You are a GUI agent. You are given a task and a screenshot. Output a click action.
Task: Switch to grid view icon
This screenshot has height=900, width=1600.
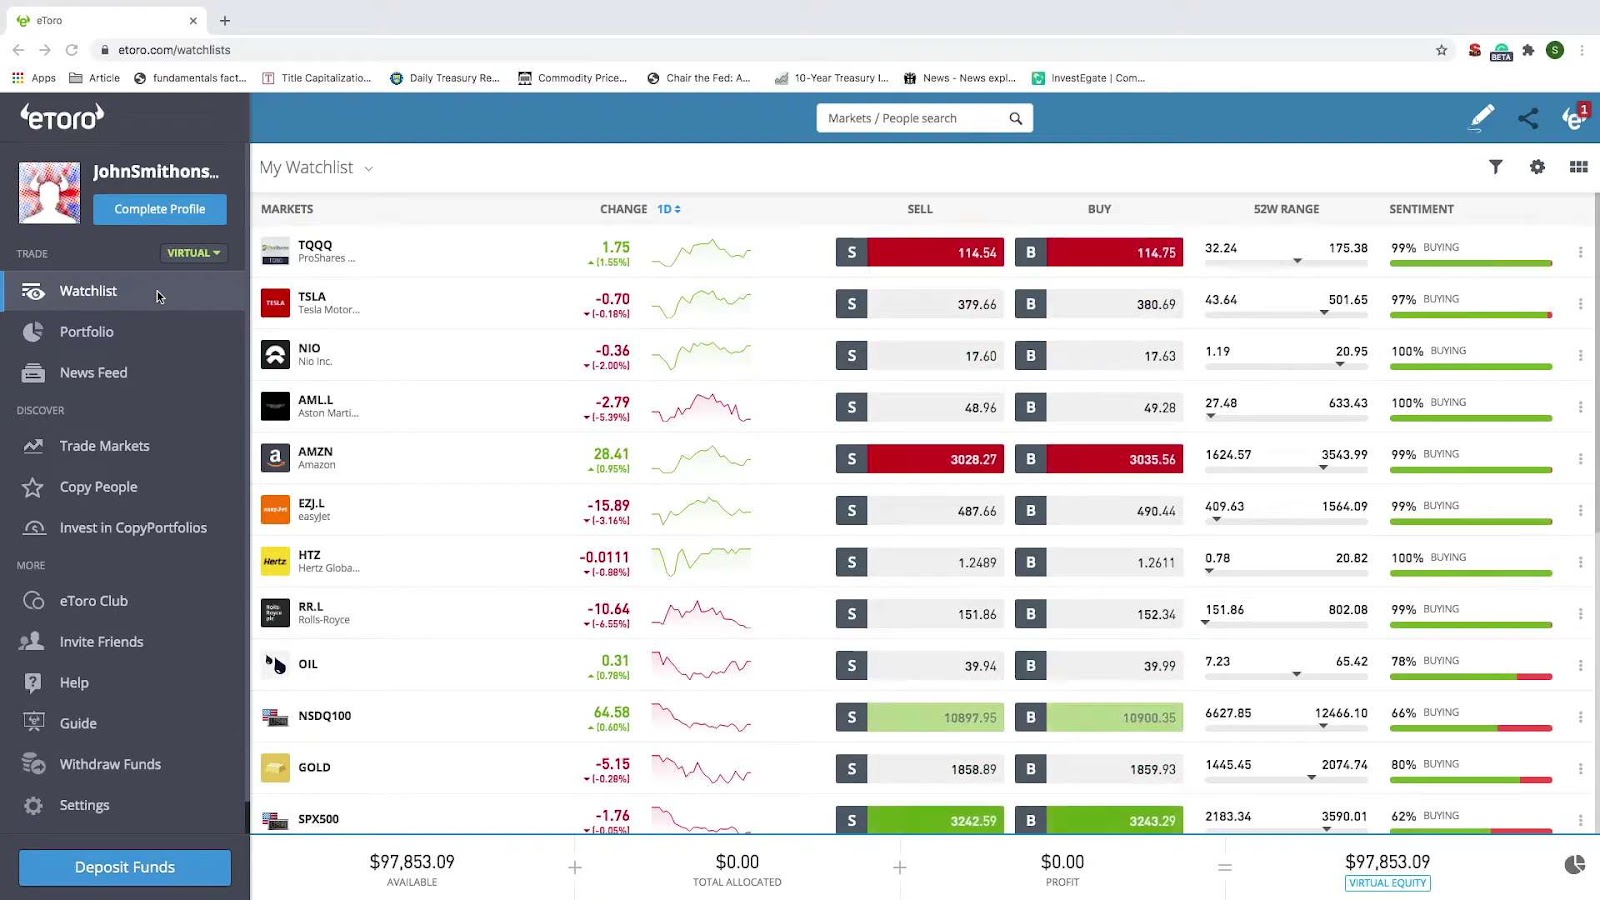pos(1579,167)
